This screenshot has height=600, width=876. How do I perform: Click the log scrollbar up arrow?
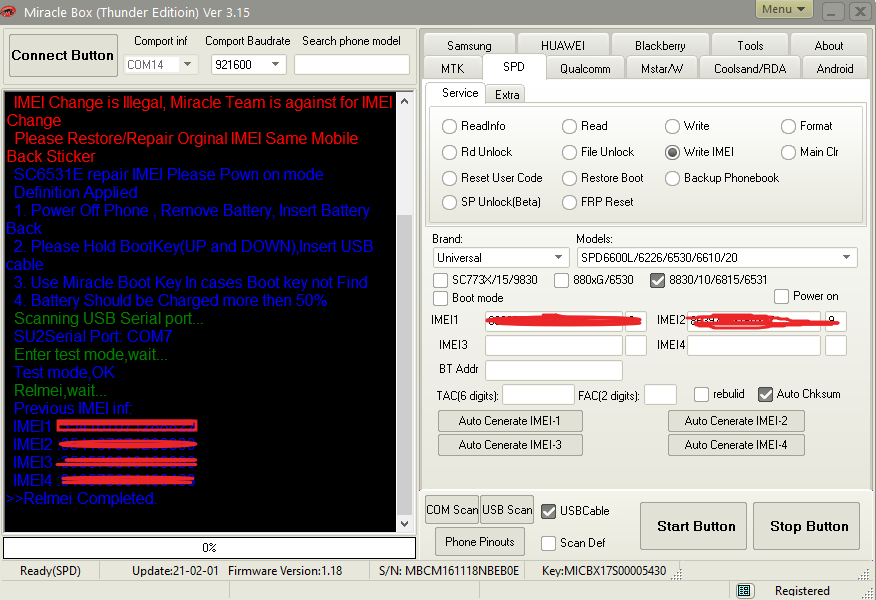pyautogui.click(x=404, y=101)
